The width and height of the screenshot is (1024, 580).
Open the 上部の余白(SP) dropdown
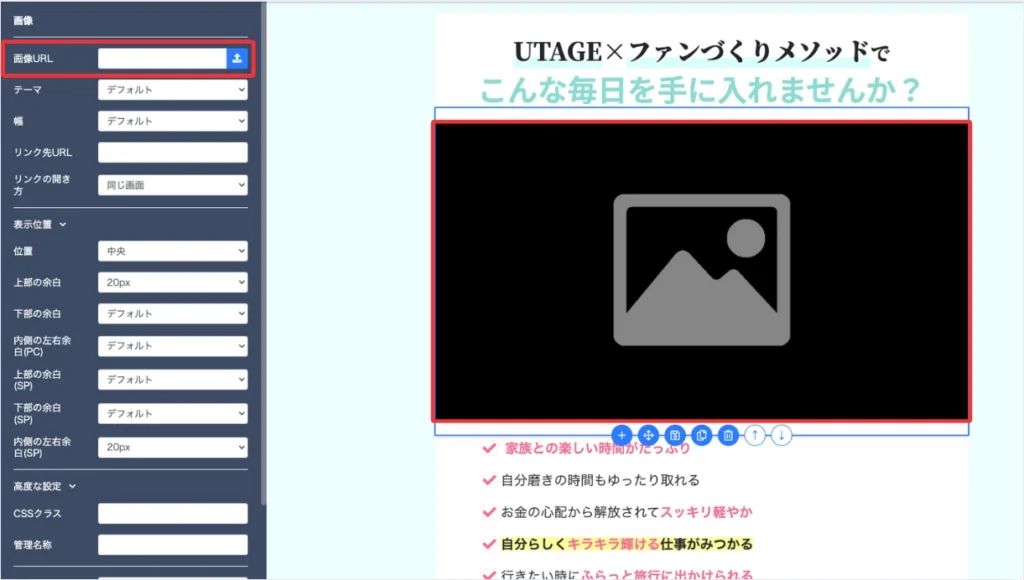click(172, 379)
